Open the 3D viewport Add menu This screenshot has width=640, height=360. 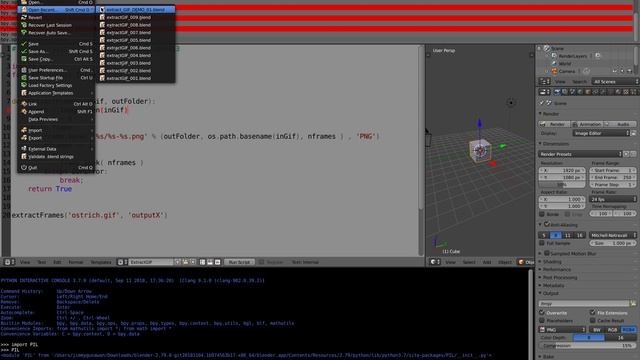pos(487,262)
